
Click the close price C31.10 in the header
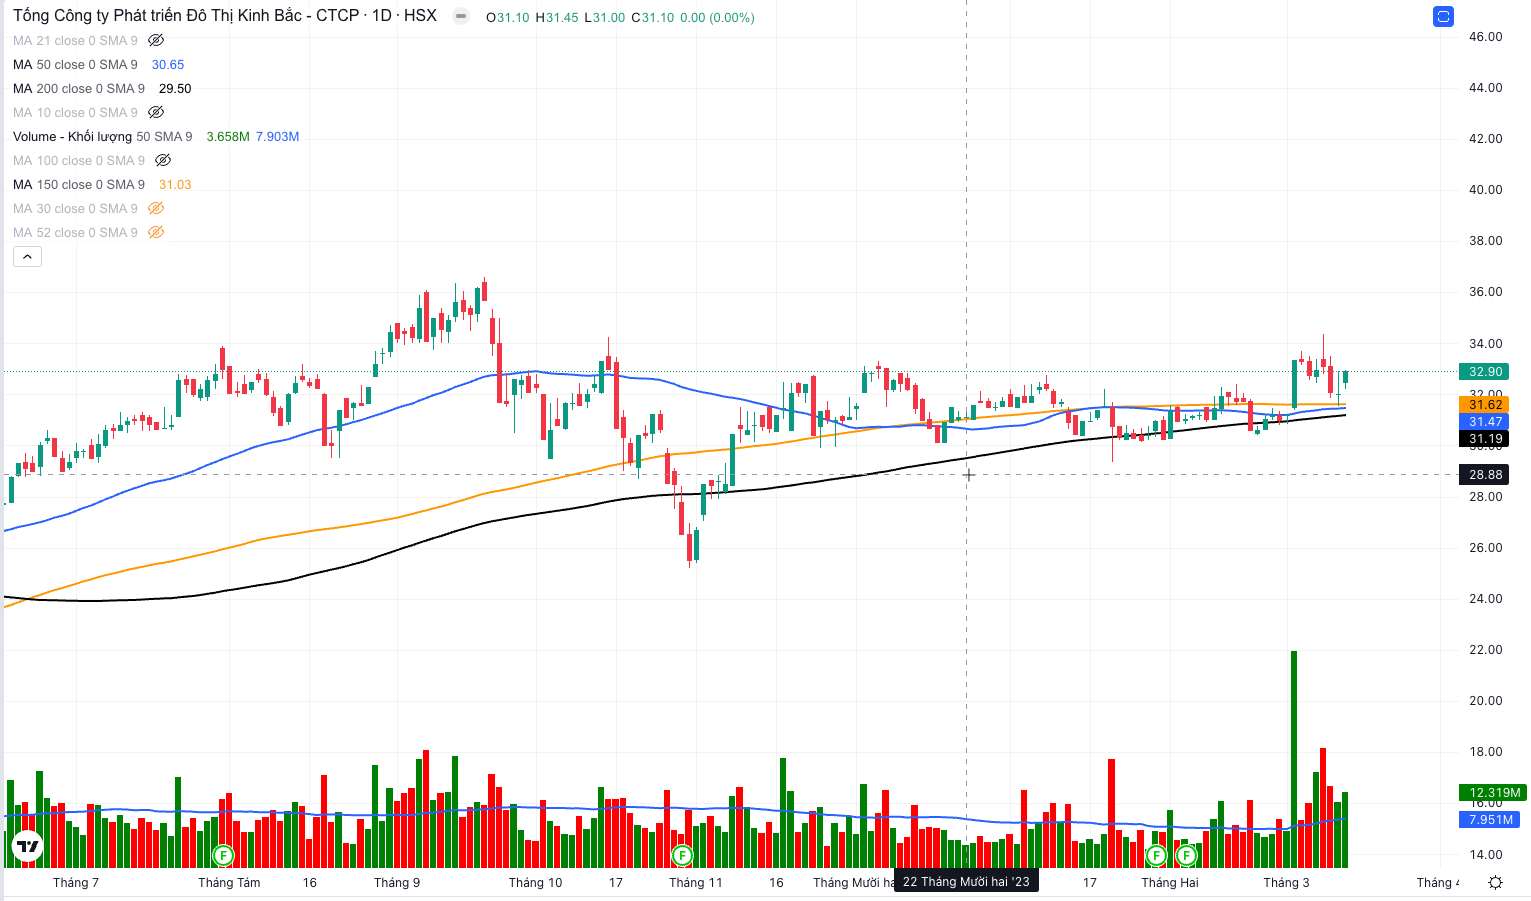[653, 18]
